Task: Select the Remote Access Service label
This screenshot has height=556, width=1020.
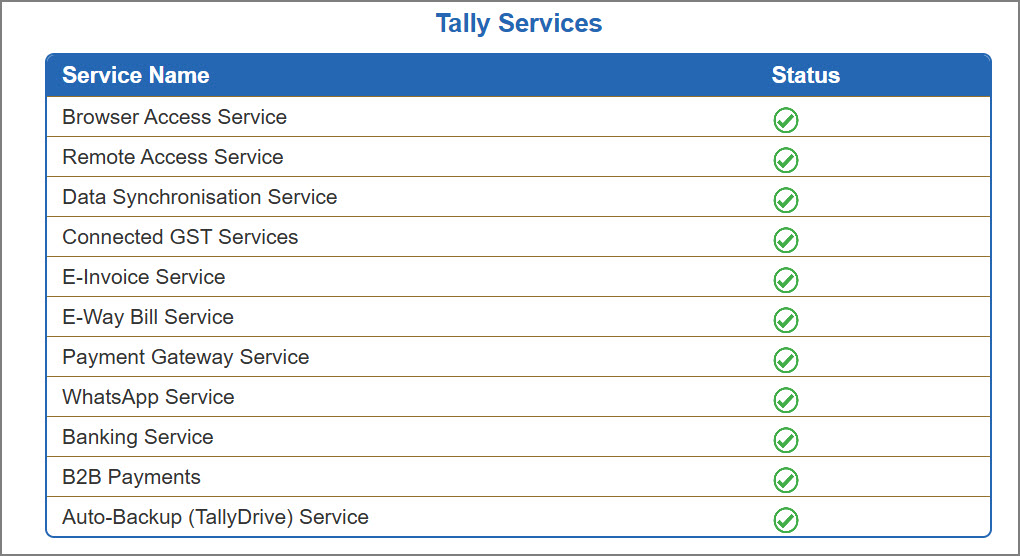Action: pos(172,157)
